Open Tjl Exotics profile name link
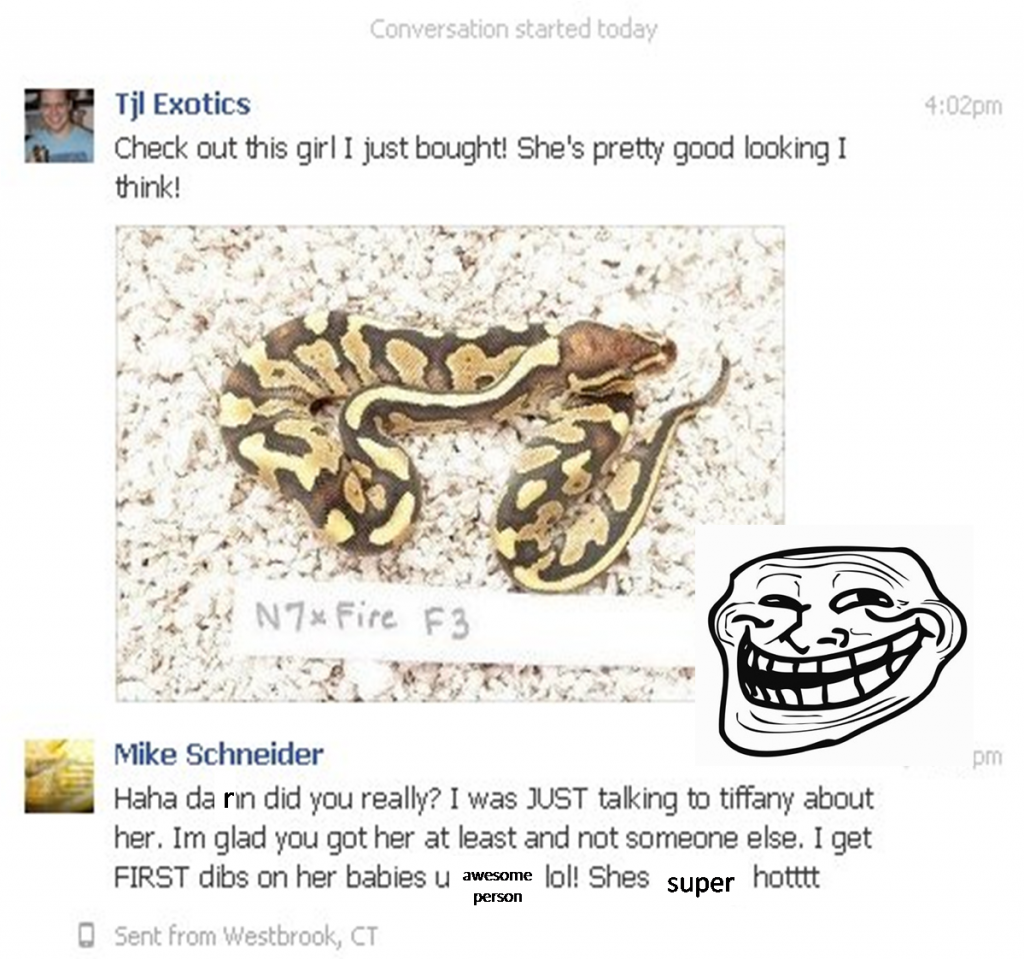 coord(182,105)
